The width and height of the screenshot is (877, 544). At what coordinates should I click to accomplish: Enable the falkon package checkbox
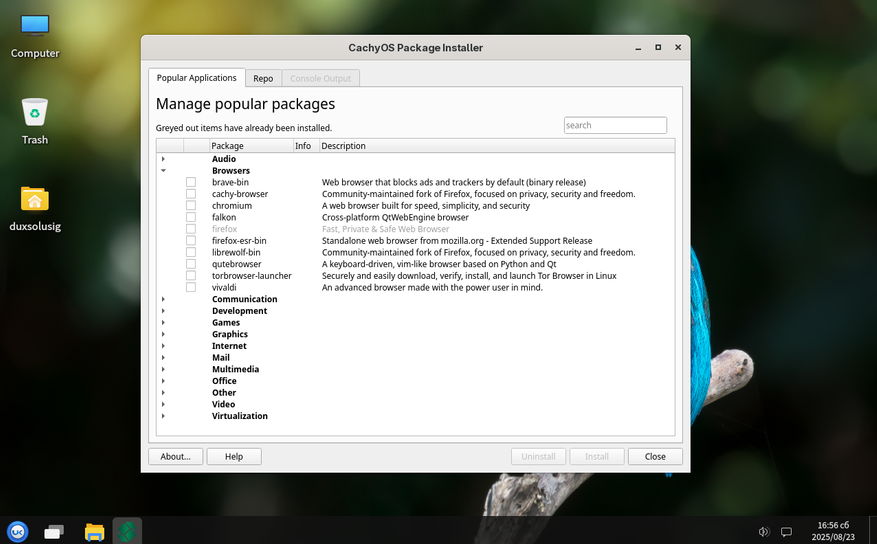point(191,217)
